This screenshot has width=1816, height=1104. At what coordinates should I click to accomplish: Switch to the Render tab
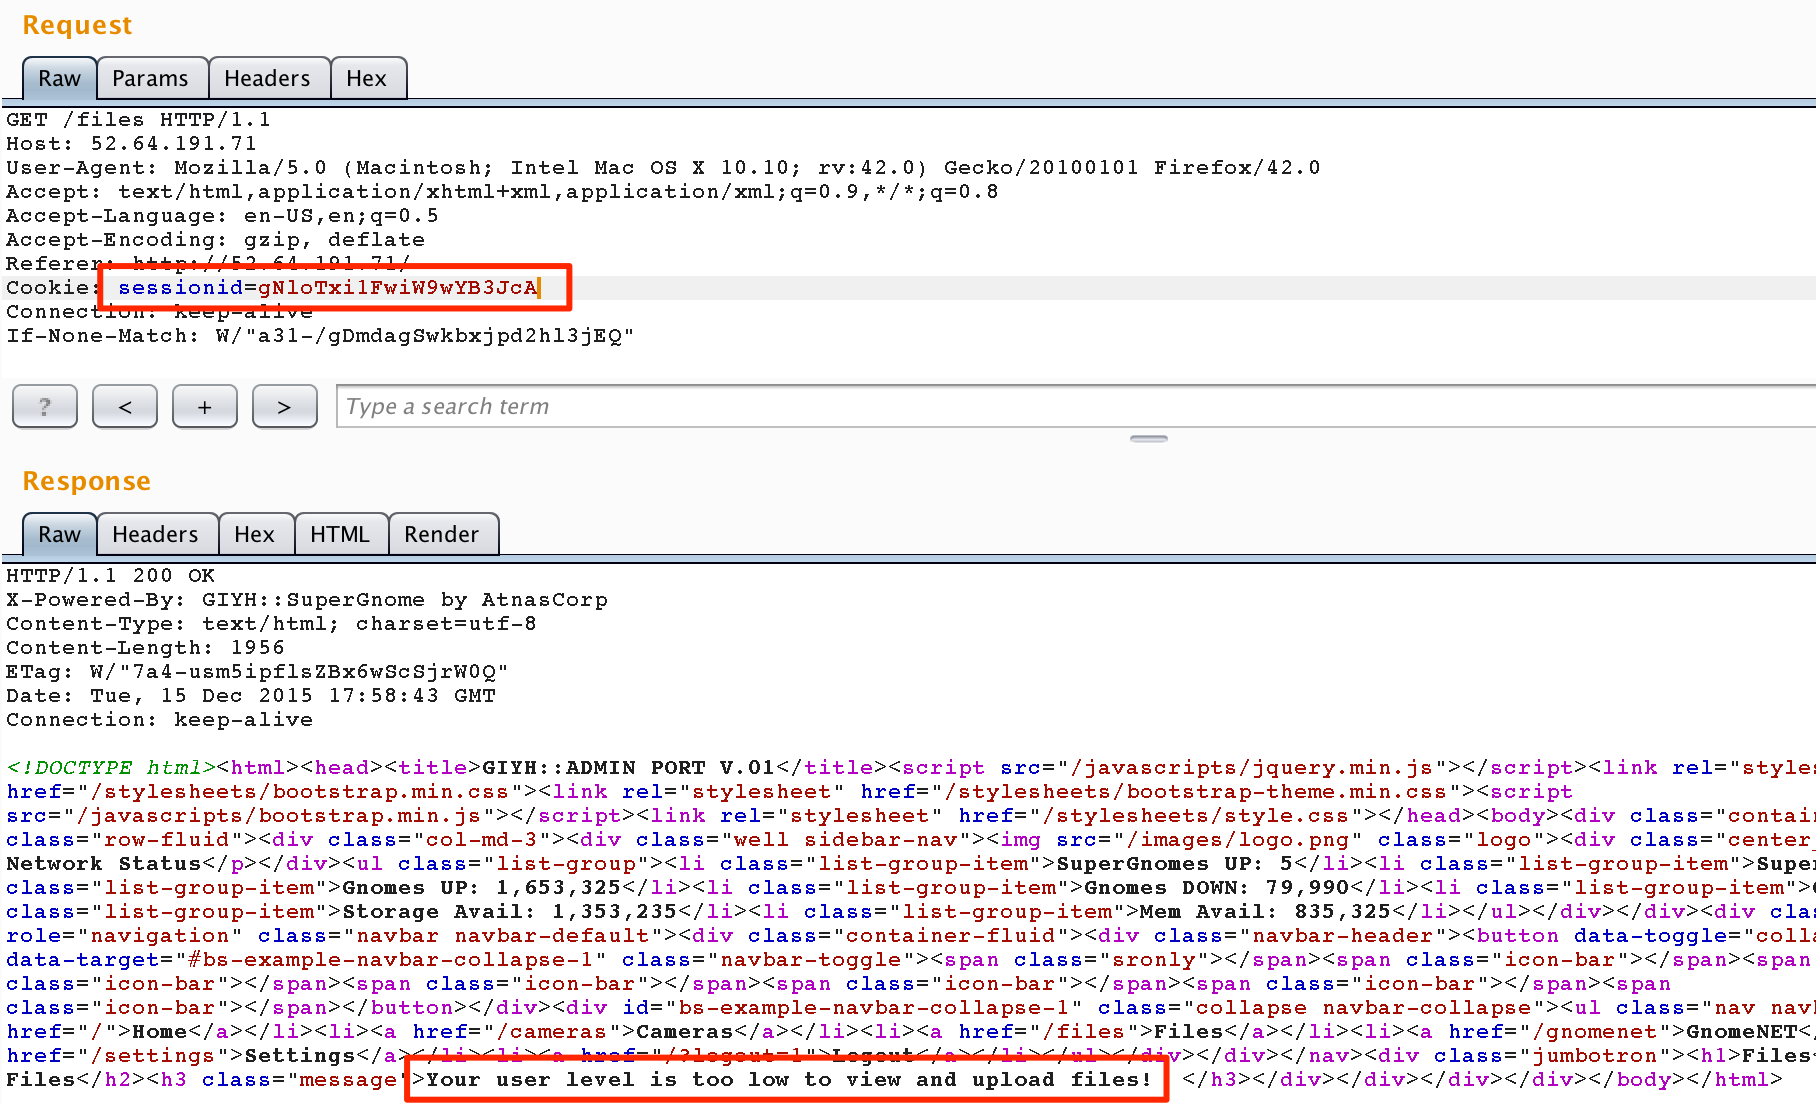click(x=441, y=534)
